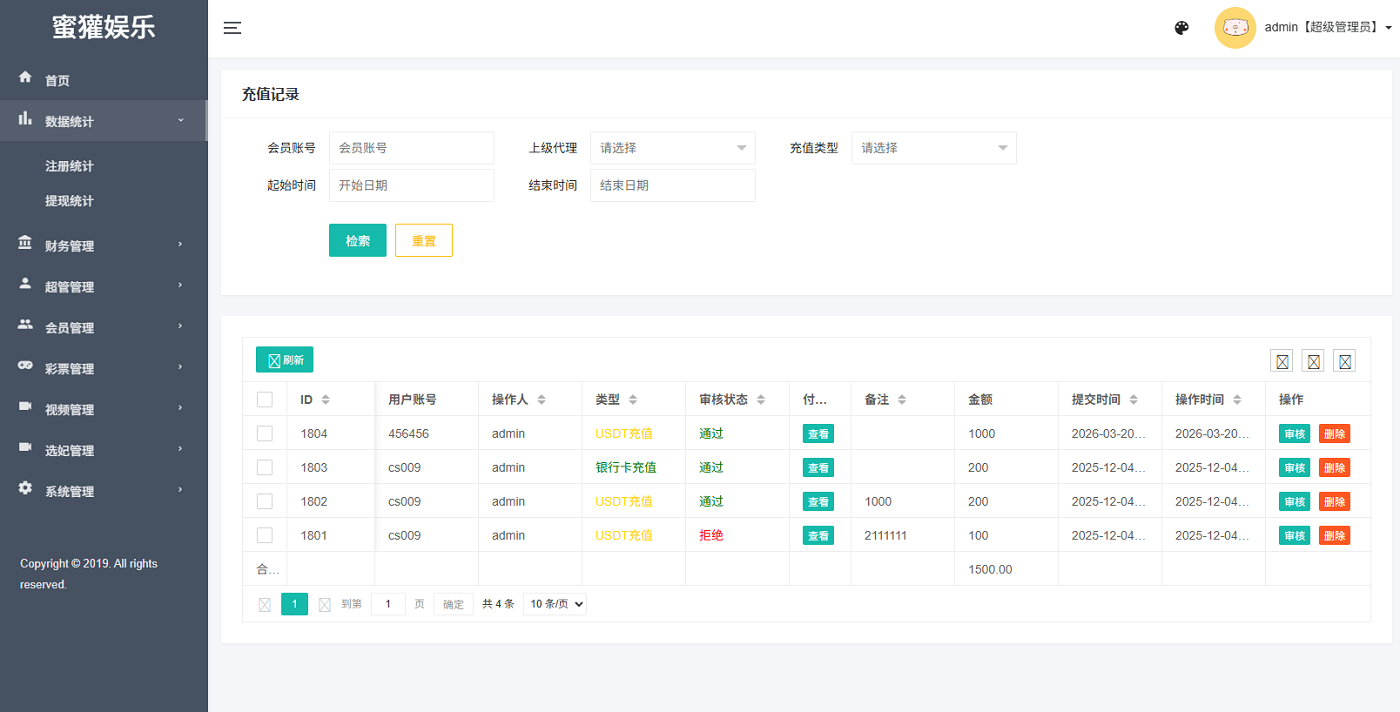Click the admin avatar image
Viewport: 1400px width, 712px height.
pos(1235,28)
